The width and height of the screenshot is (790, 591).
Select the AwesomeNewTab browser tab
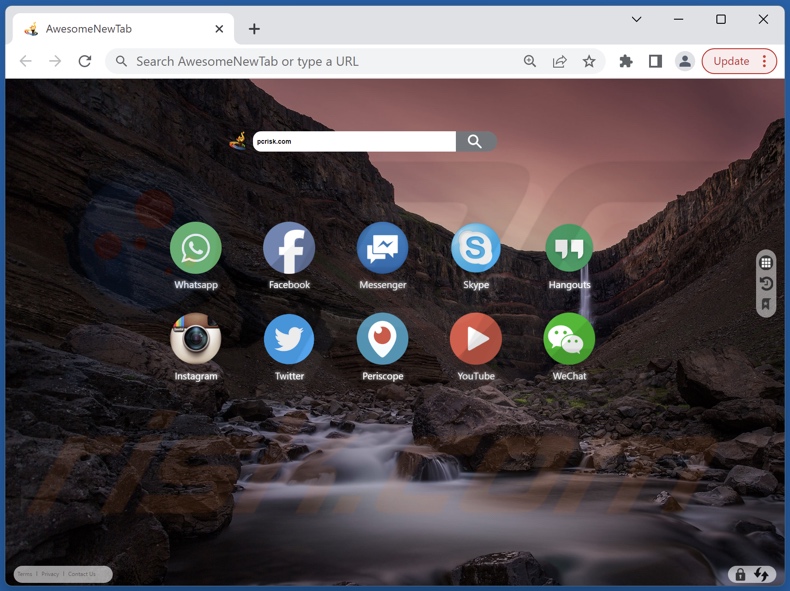tap(122, 29)
